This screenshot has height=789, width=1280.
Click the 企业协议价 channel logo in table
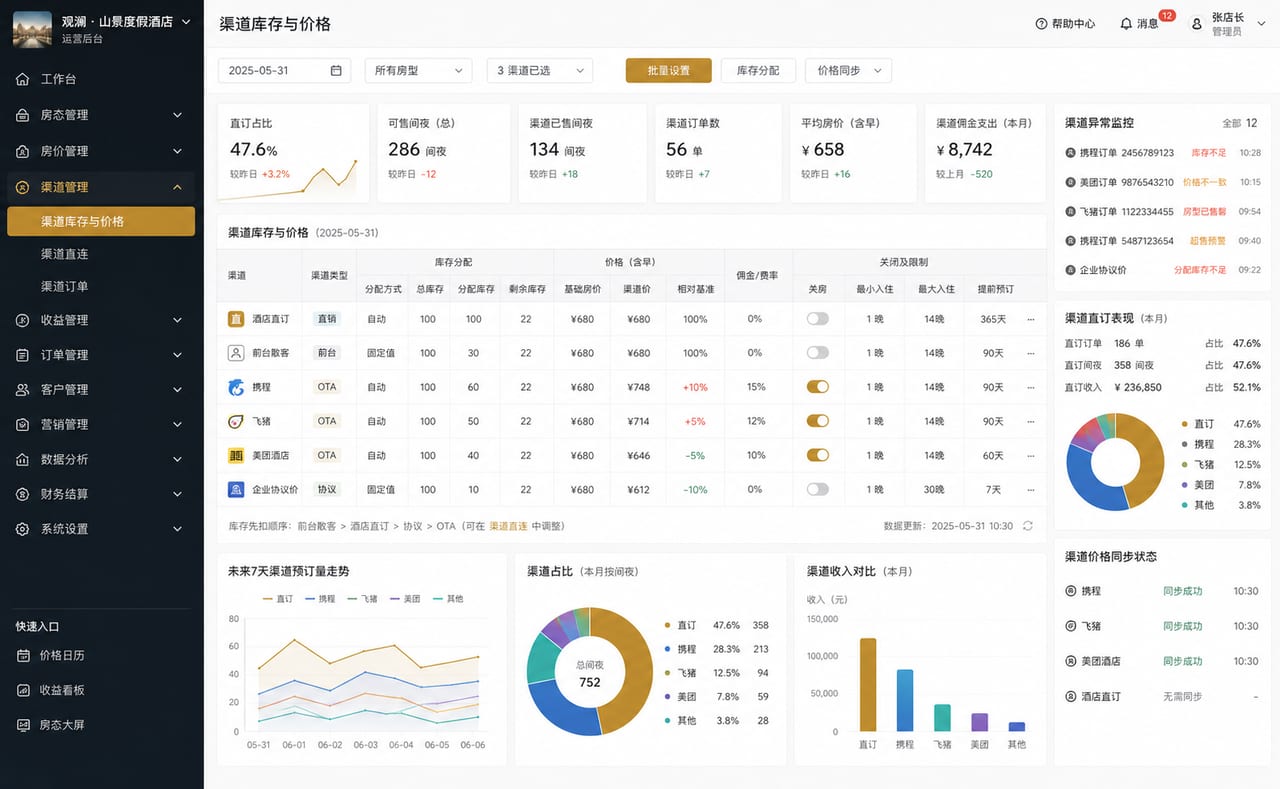(x=236, y=489)
